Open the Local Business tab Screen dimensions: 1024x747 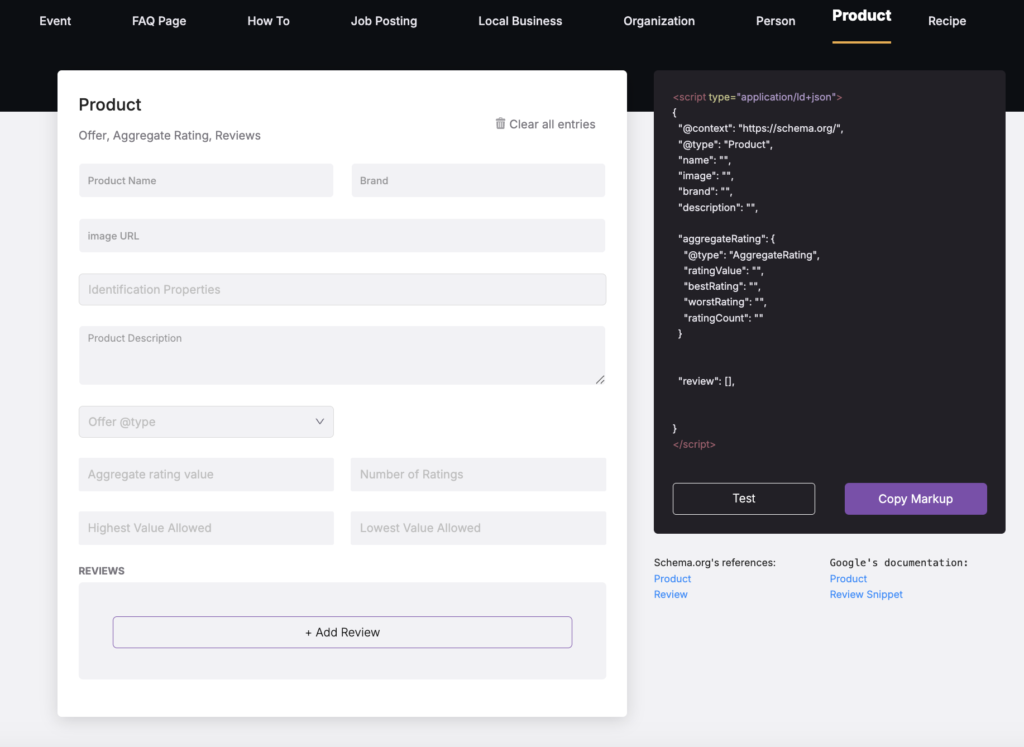[520, 21]
